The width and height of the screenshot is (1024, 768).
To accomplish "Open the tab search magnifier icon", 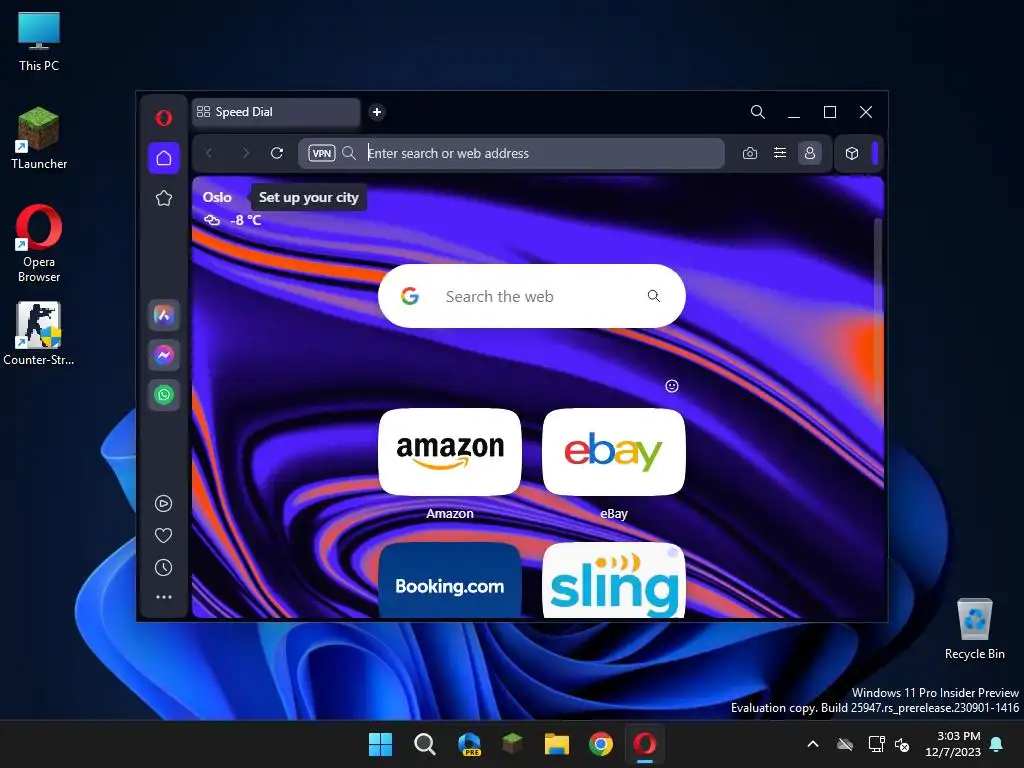I will [x=758, y=112].
